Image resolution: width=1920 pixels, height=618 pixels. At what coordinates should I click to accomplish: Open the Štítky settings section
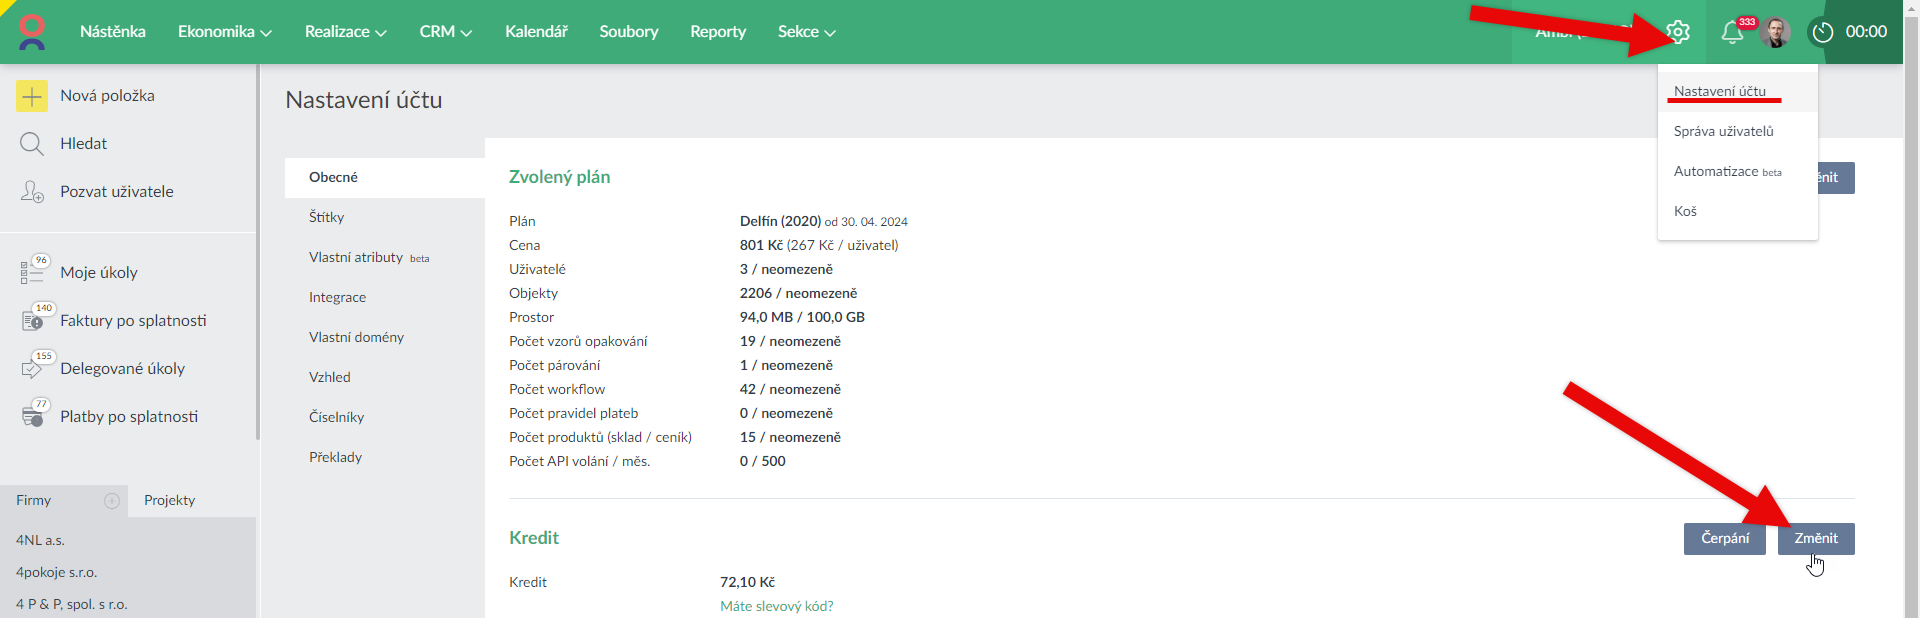click(x=327, y=217)
